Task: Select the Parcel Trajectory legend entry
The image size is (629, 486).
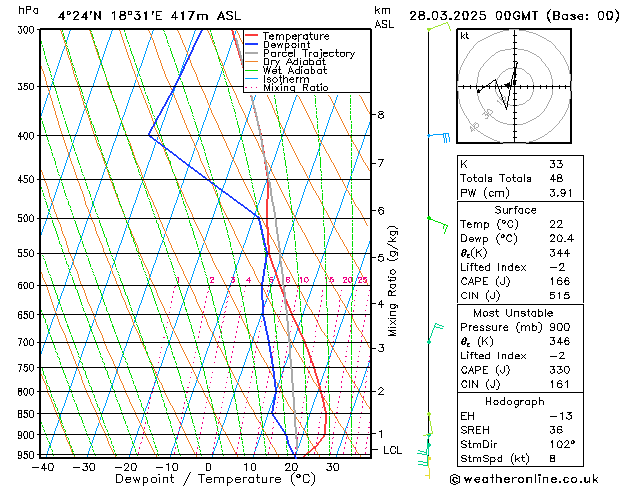Action: coord(308,54)
